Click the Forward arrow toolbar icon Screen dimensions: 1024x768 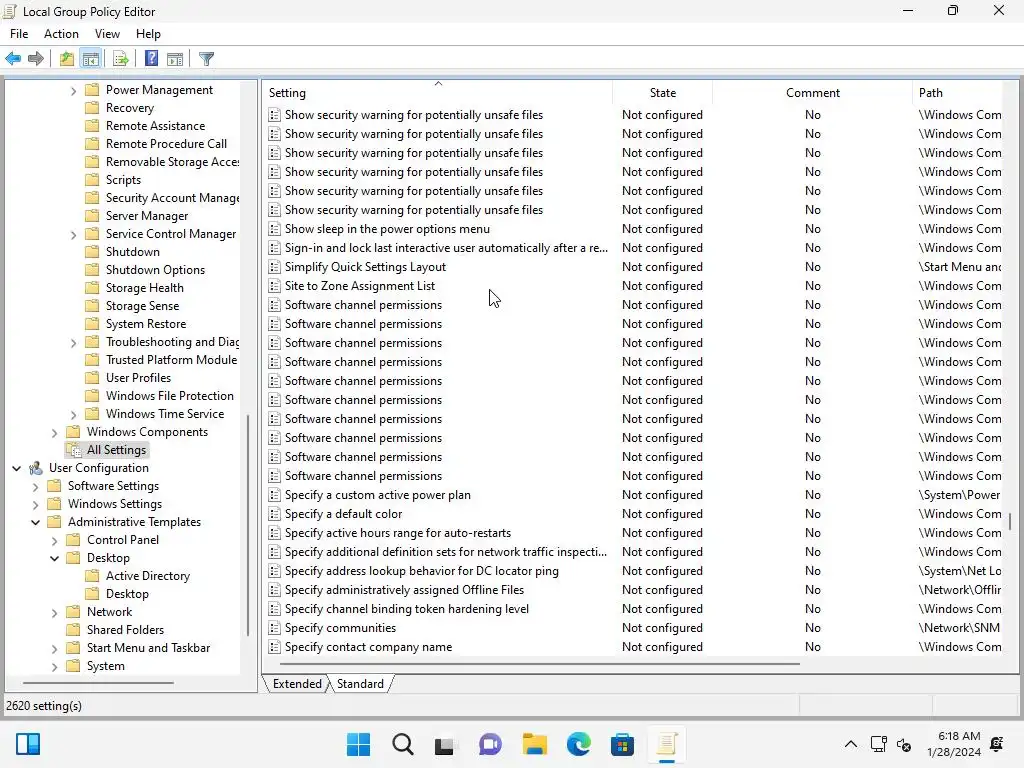click(x=36, y=59)
